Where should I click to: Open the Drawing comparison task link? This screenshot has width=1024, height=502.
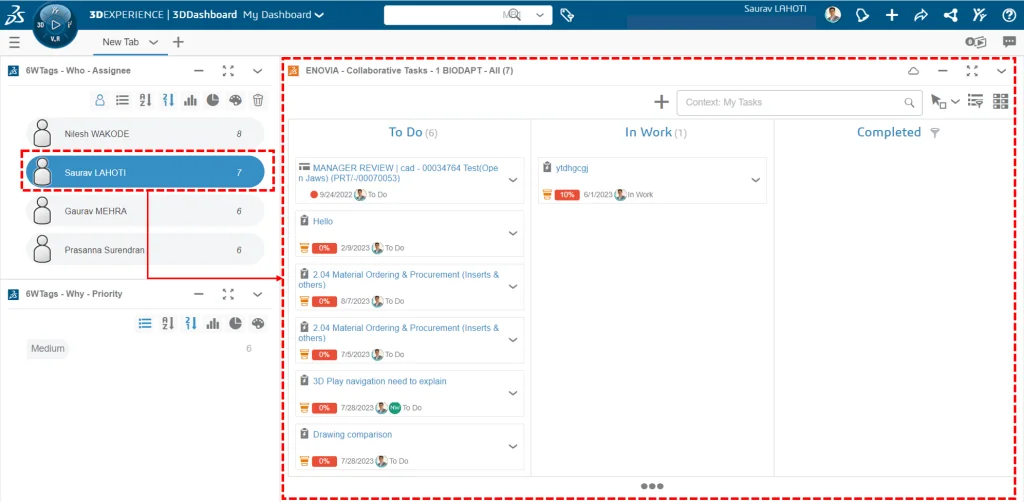click(352, 435)
